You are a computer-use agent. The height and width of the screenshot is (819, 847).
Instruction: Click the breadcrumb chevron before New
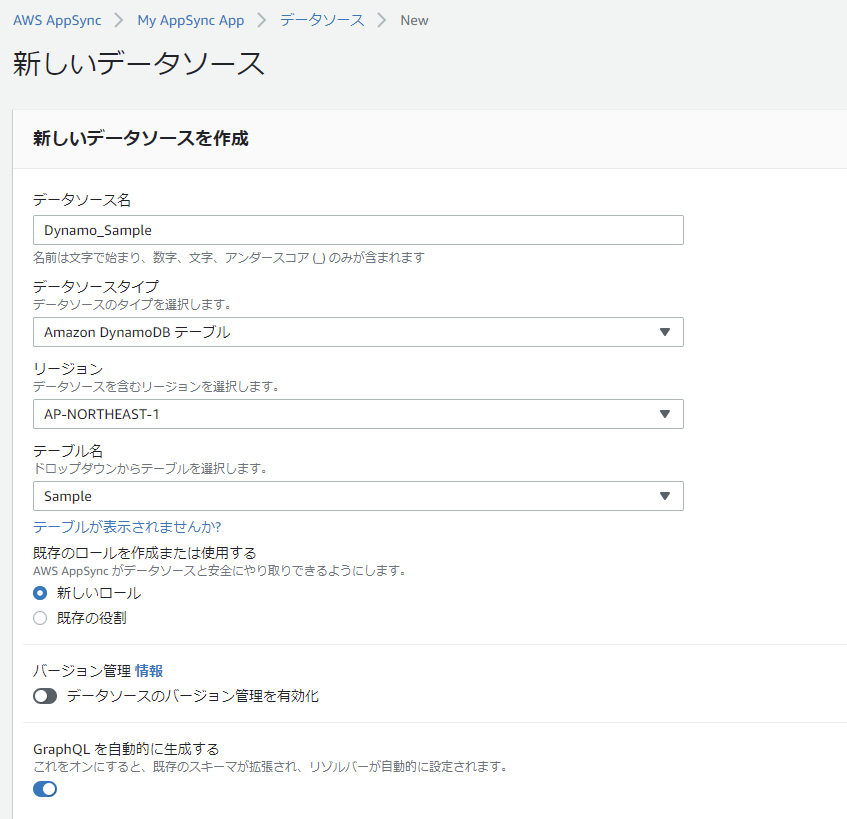point(382,21)
